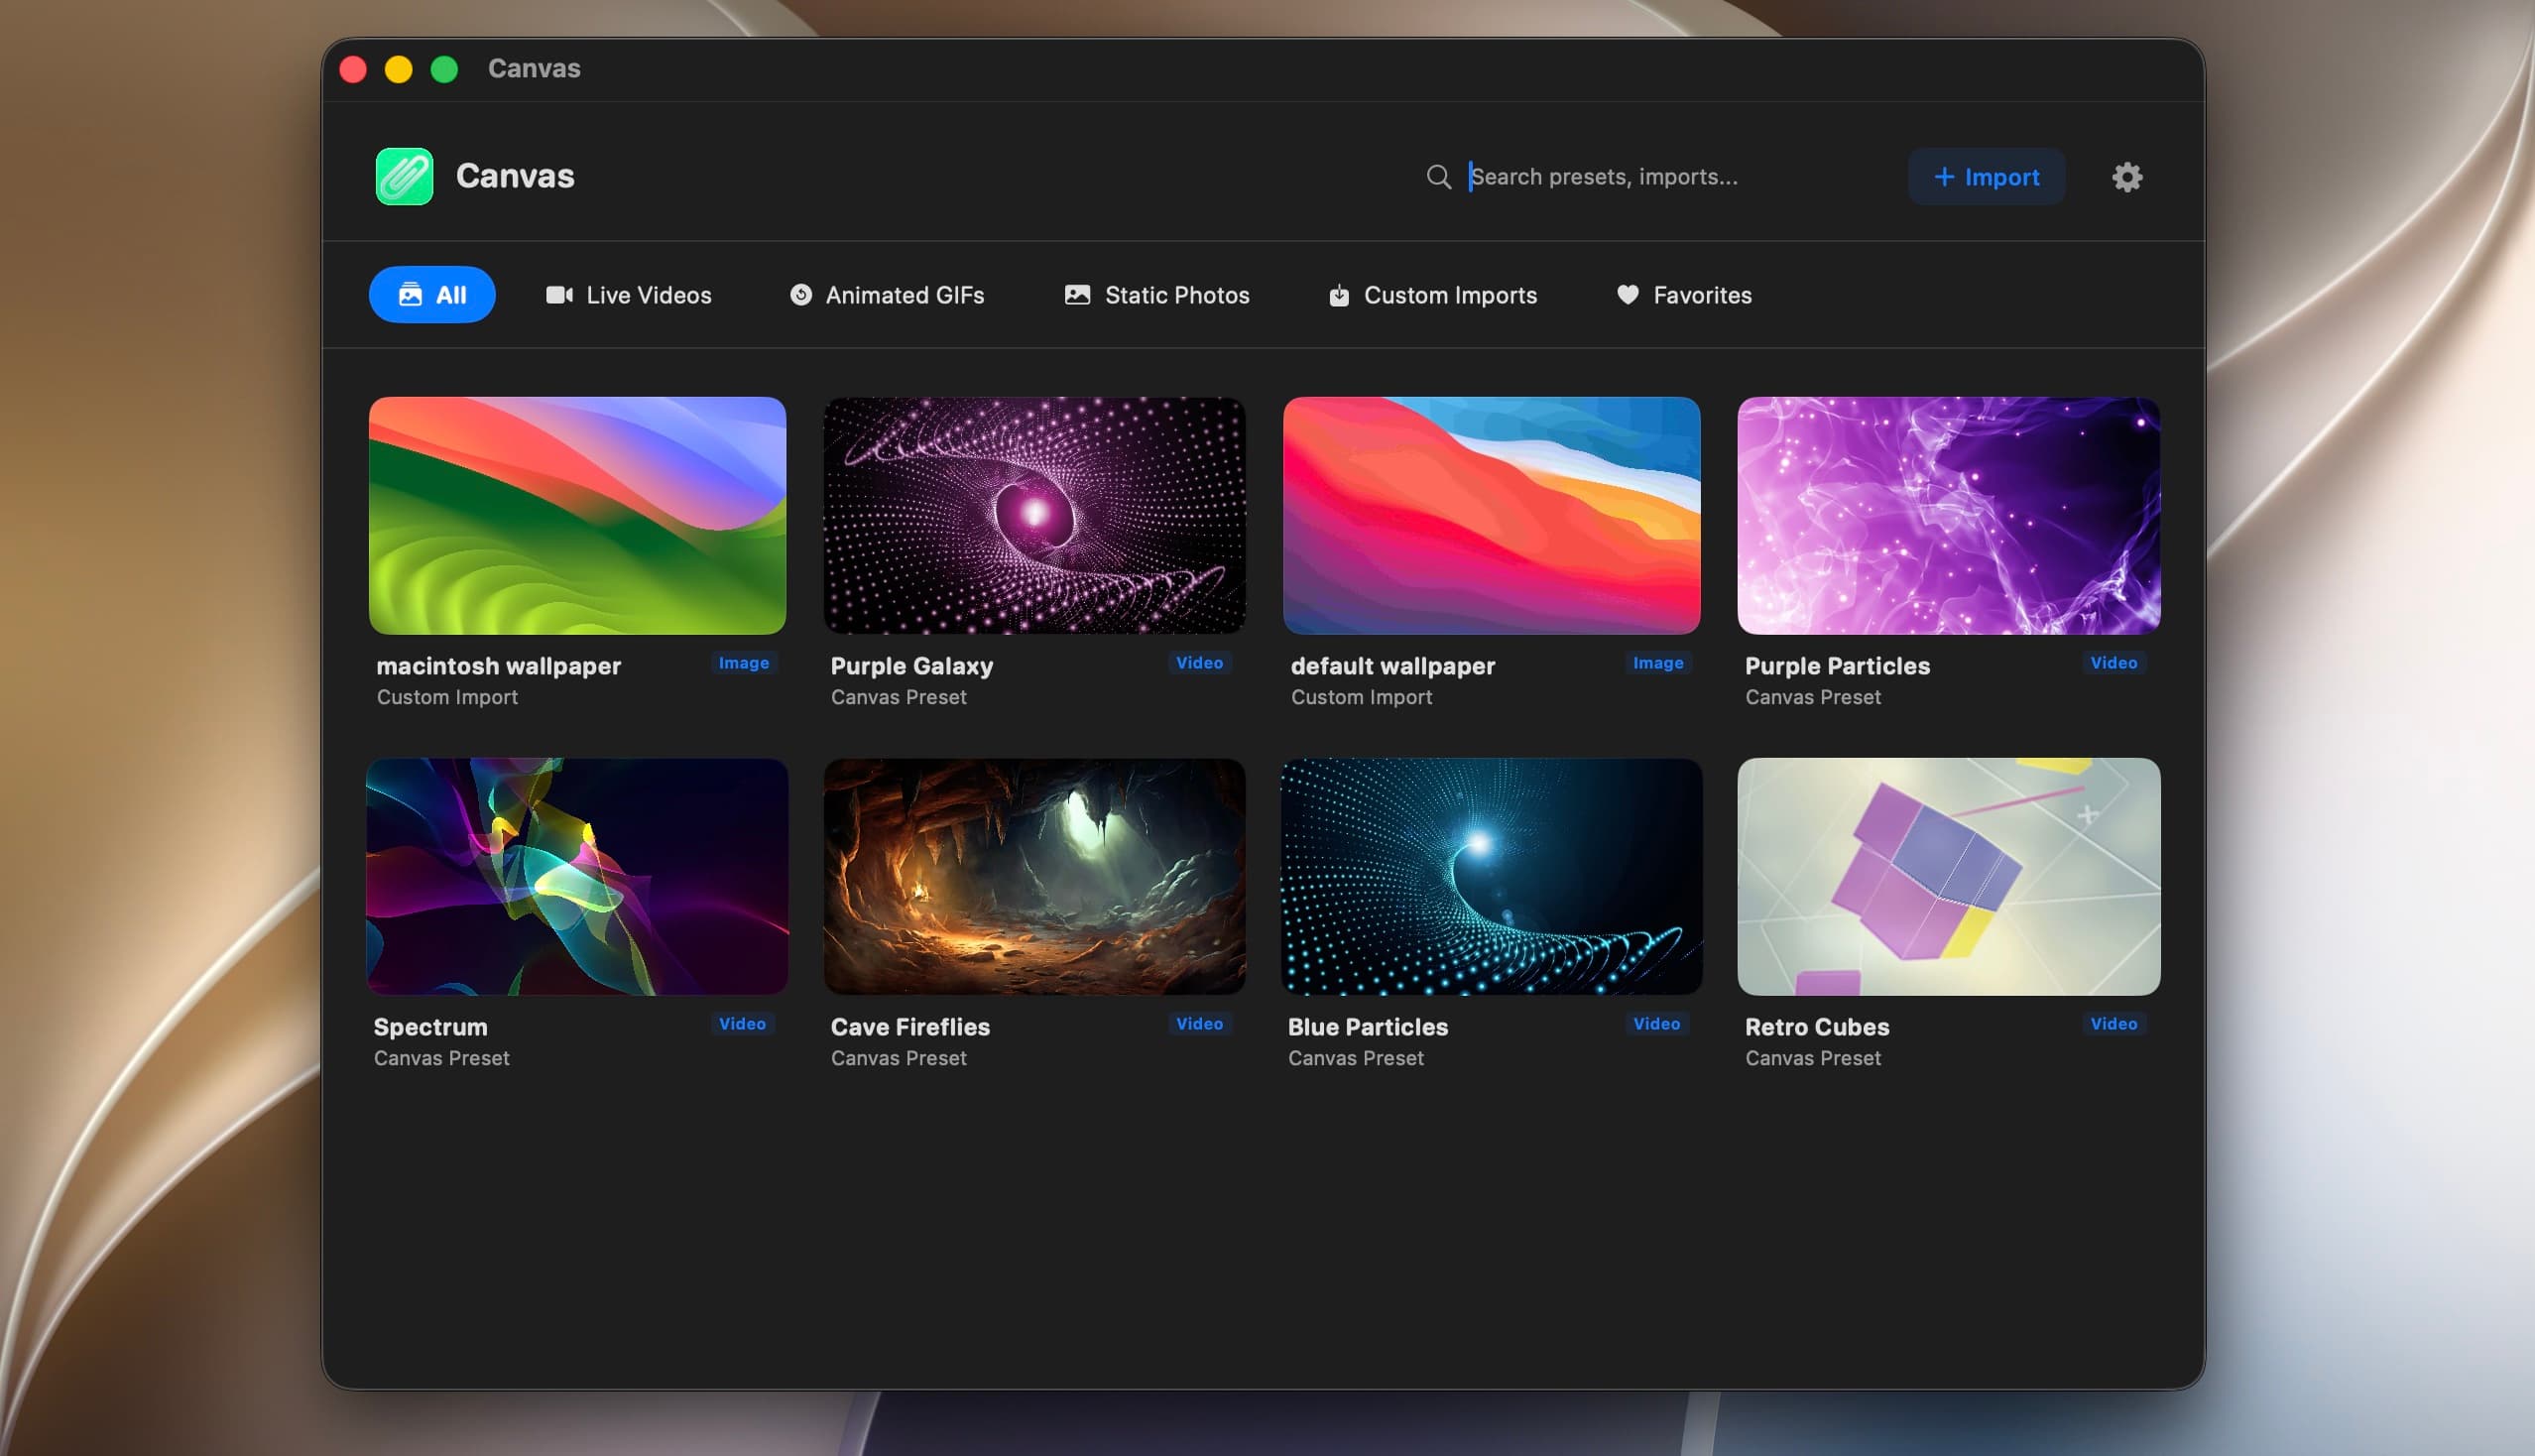Click "Custom Import" under macintosh wallpaper
The width and height of the screenshot is (2535, 1456).
tap(447, 697)
